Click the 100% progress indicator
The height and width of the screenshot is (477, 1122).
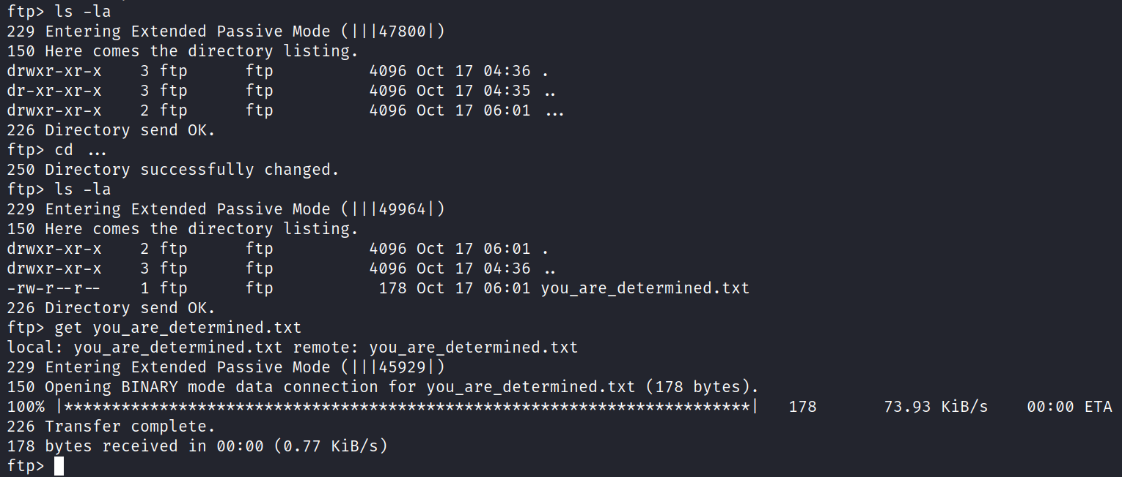click(x=26, y=406)
